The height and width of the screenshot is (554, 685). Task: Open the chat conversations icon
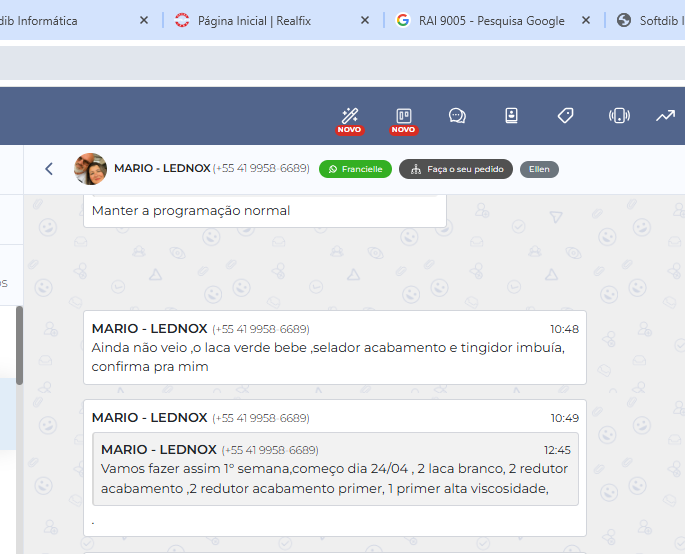click(457, 116)
